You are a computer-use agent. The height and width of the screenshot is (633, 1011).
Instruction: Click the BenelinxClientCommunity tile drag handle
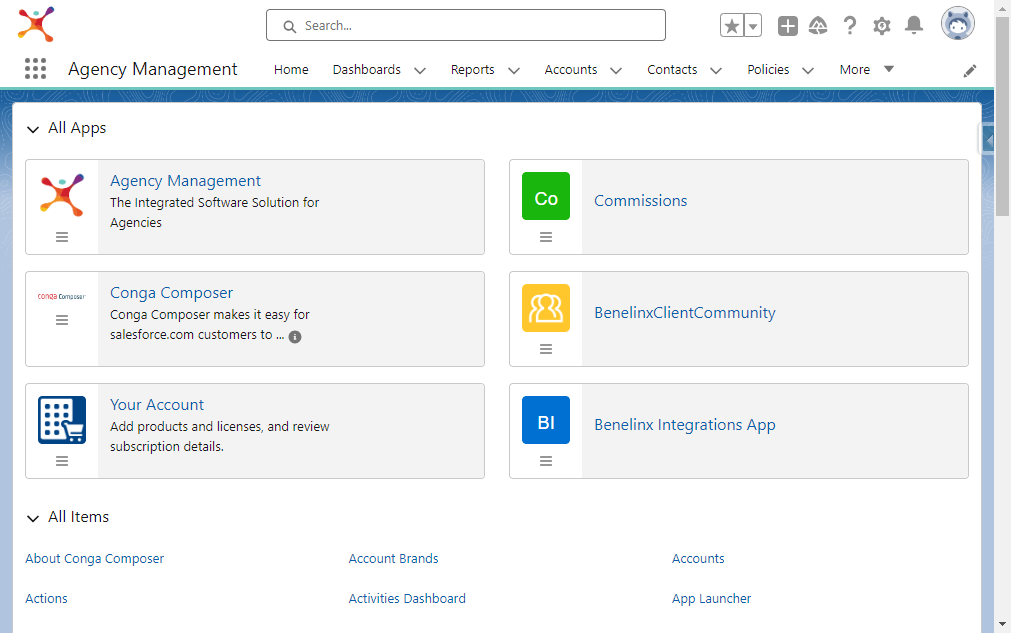545,349
